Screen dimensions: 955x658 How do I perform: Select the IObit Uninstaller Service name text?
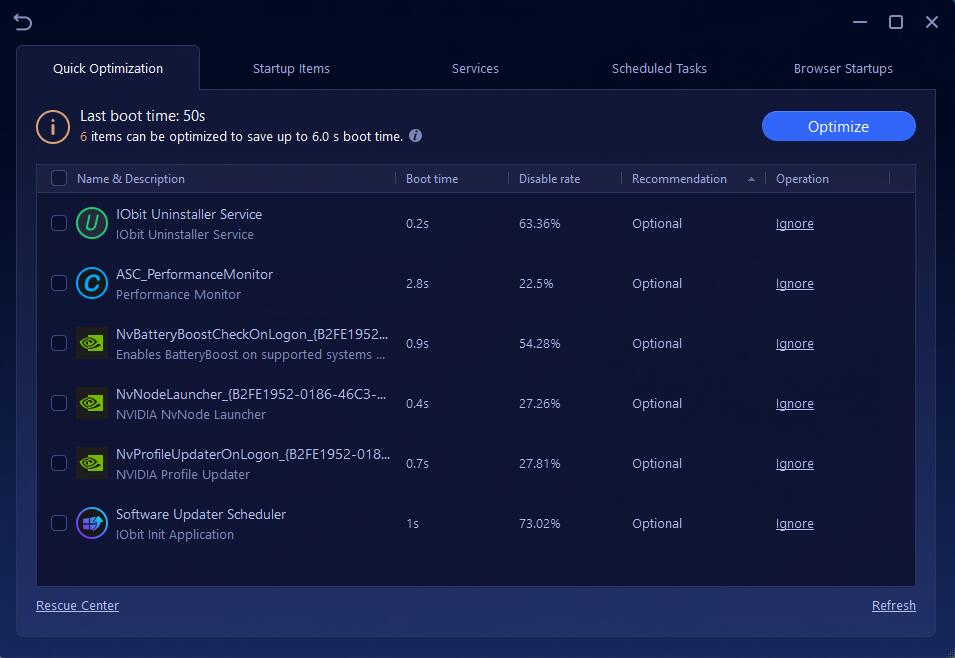pyautogui.click(x=189, y=214)
